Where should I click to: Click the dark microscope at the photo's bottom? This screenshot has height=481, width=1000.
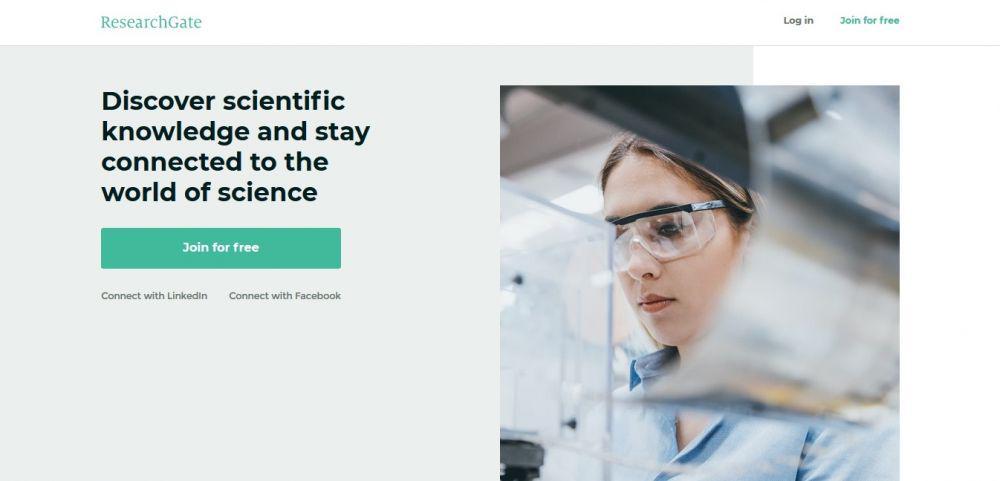(522, 461)
